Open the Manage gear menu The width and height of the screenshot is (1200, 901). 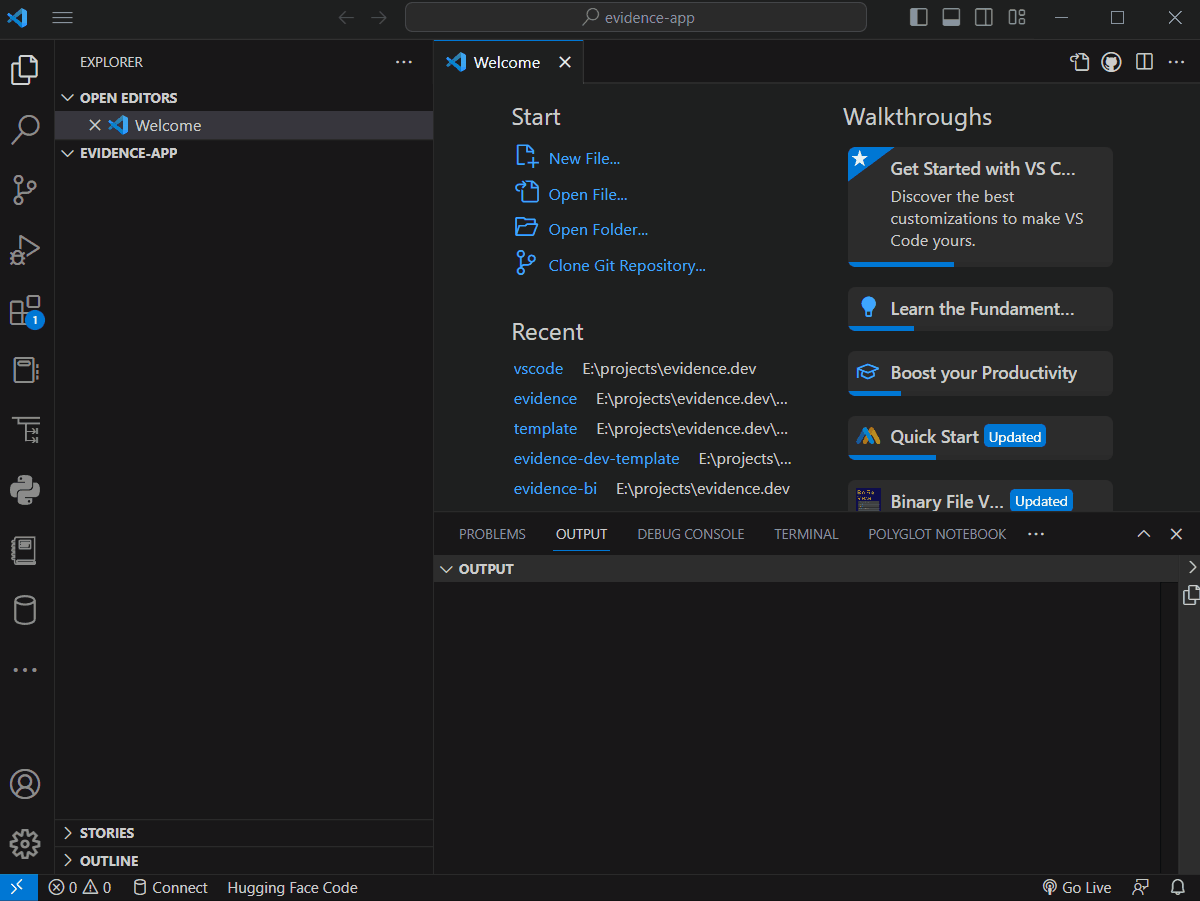[x=25, y=844]
